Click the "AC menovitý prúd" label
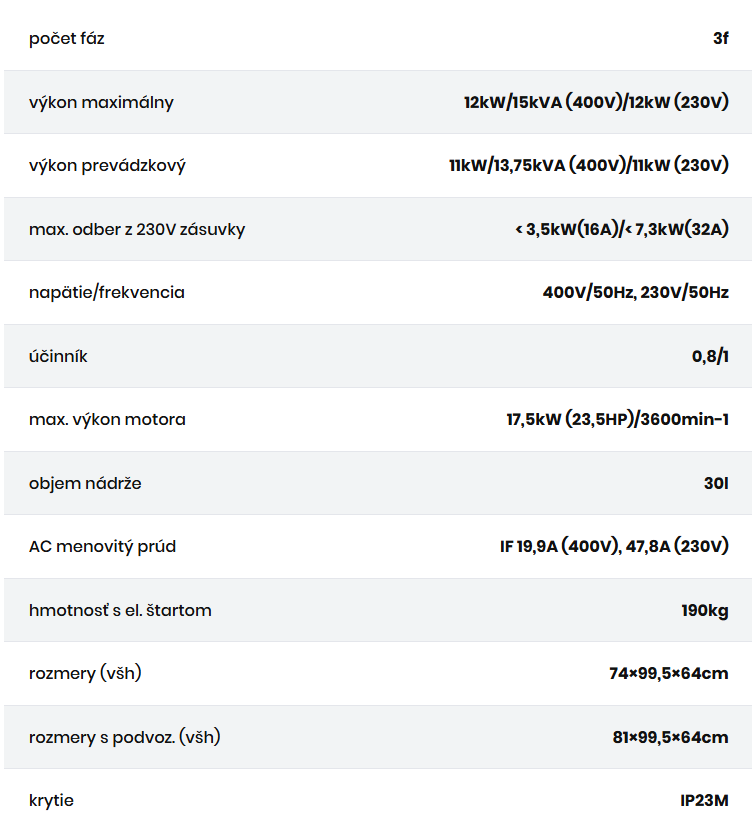 pyautogui.click(x=102, y=546)
